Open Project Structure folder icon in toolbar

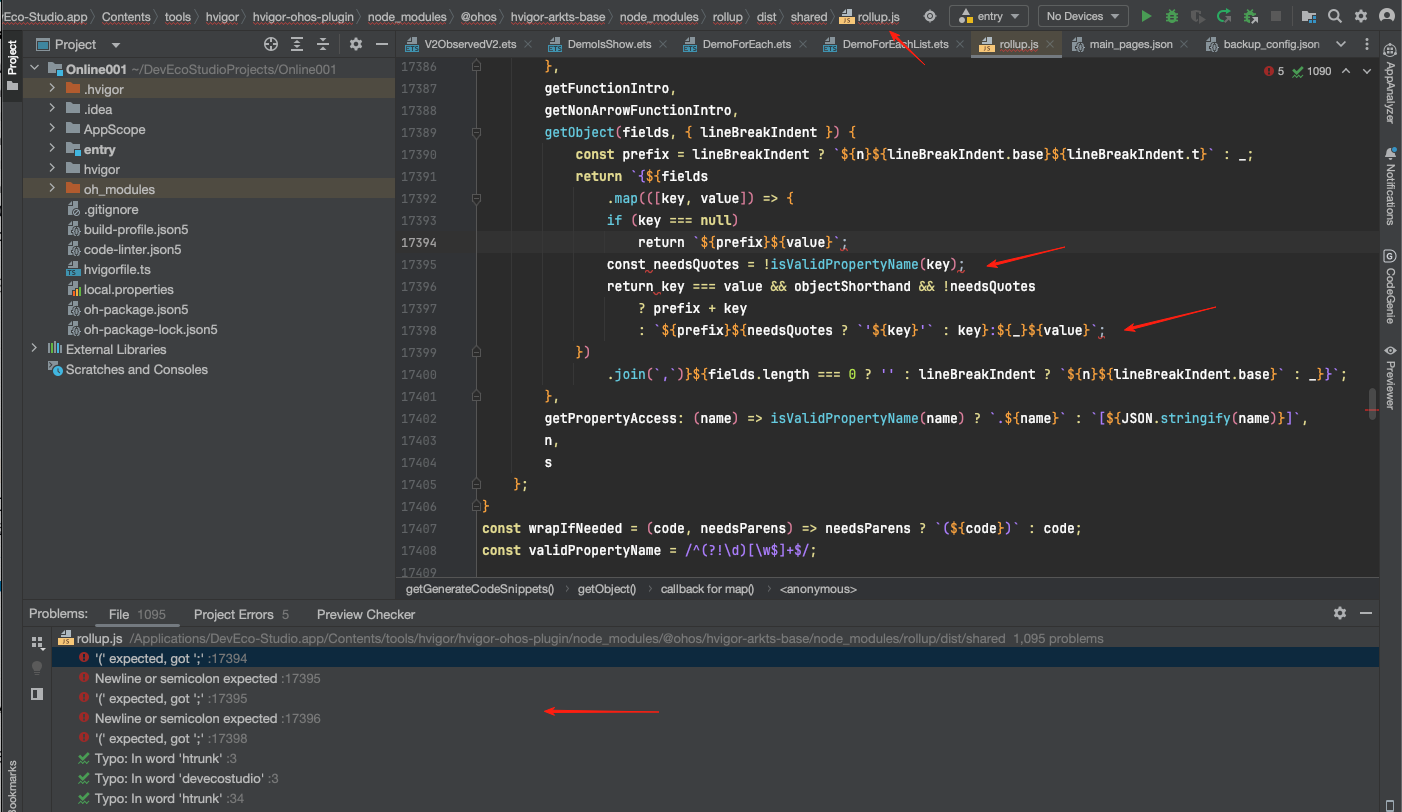(x=1309, y=16)
